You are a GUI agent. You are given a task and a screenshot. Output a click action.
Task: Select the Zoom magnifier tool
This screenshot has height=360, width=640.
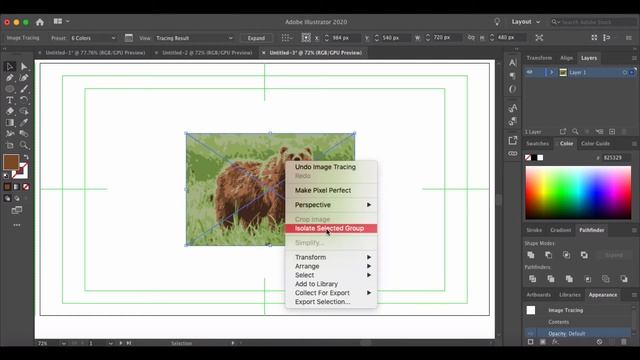point(24,145)
